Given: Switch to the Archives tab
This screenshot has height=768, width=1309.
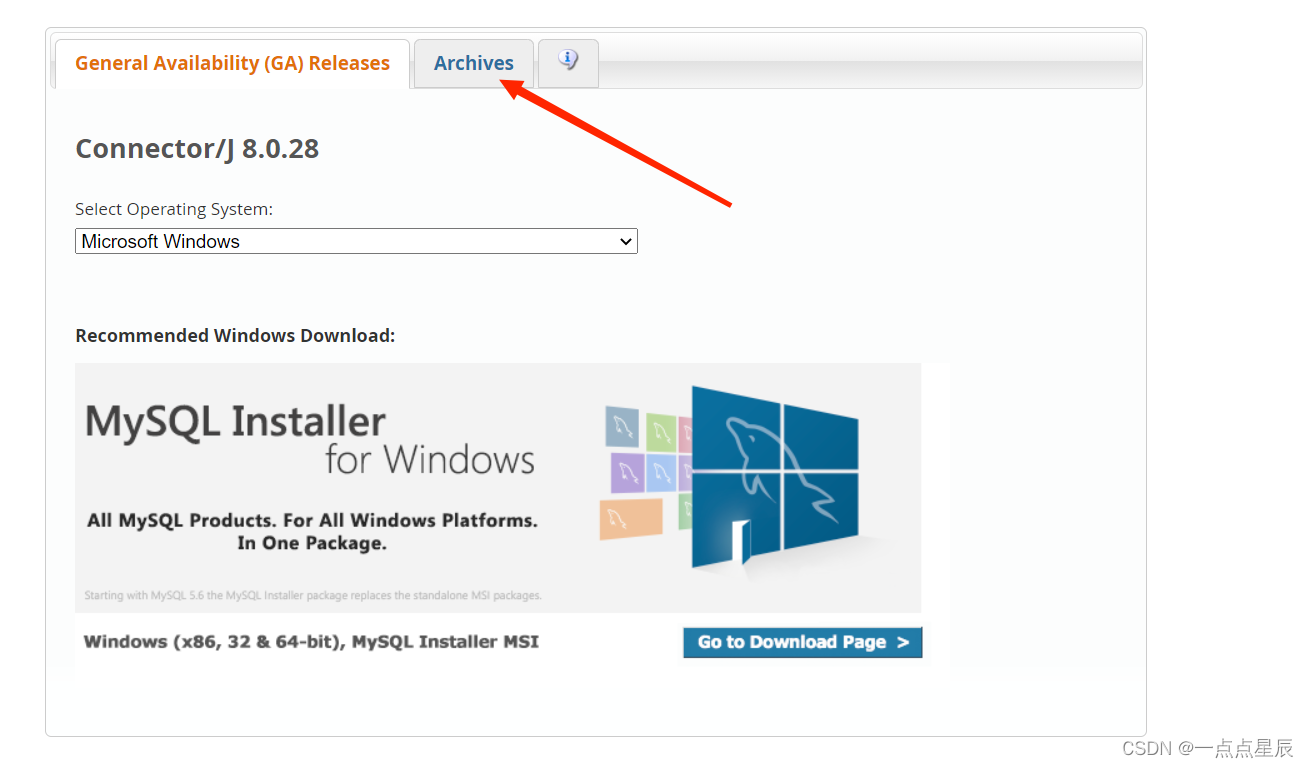Looking at the screenshot, I should (474, 63).
